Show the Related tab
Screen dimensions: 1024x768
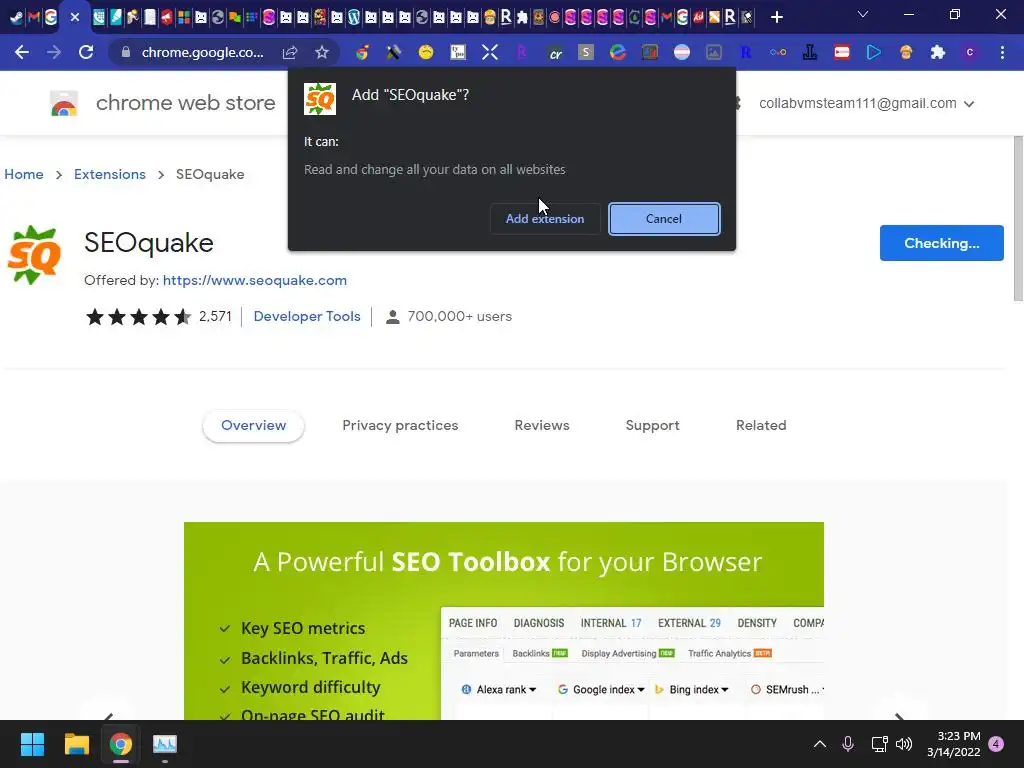tap(761, 425)
